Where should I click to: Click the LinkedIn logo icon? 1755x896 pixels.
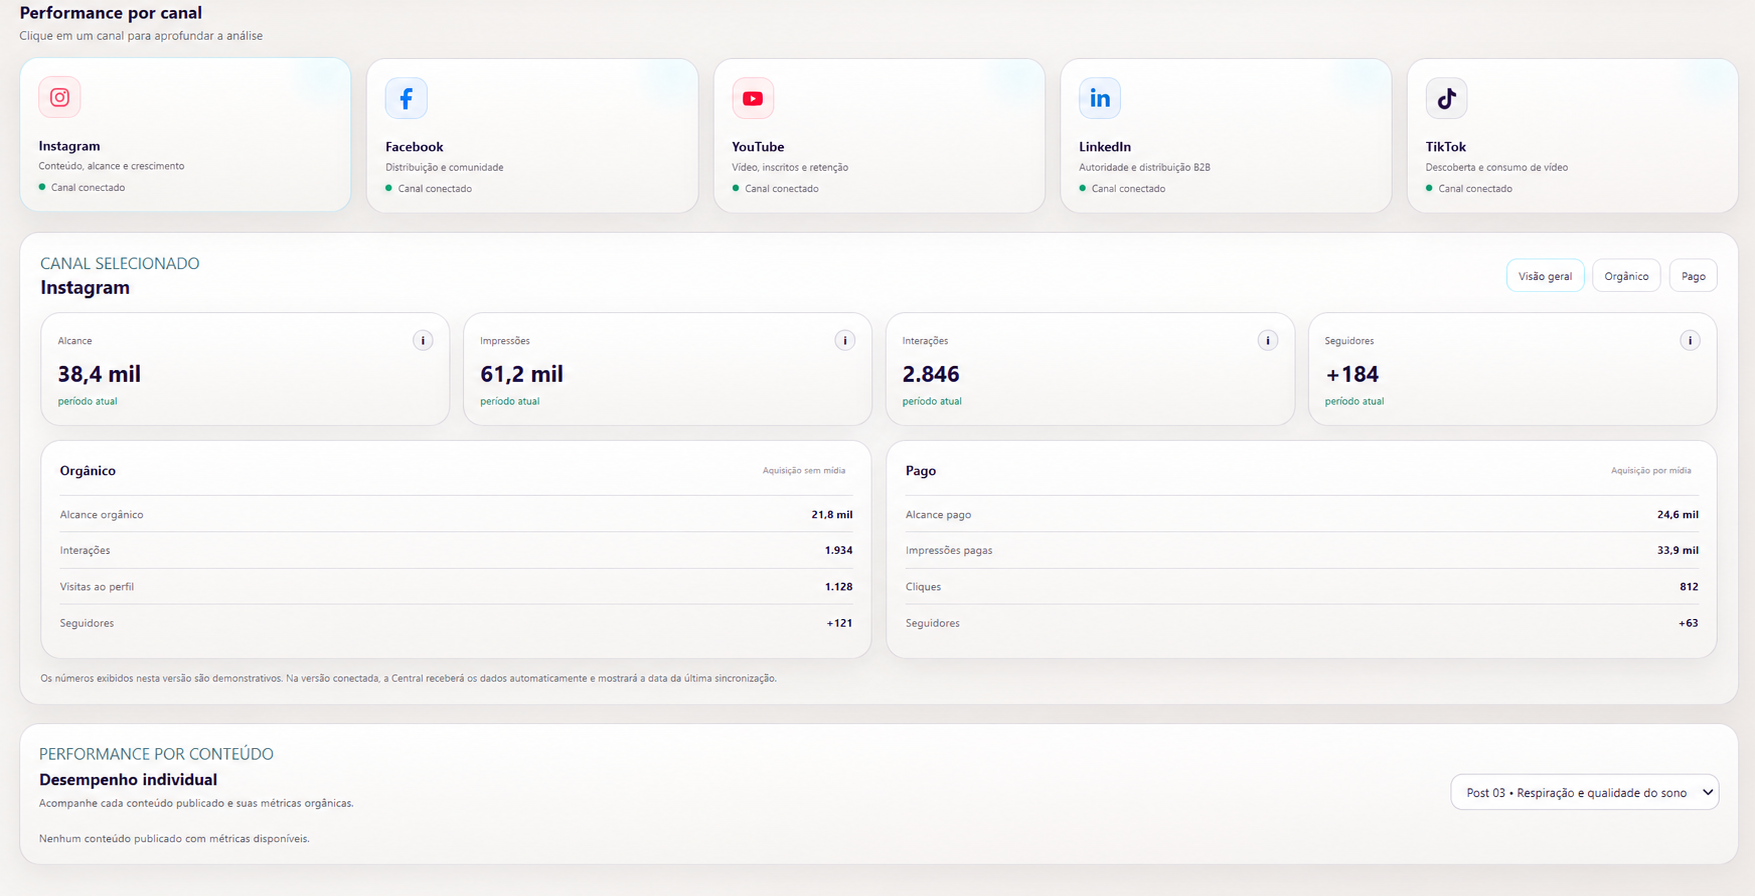tap(1100, 98)
